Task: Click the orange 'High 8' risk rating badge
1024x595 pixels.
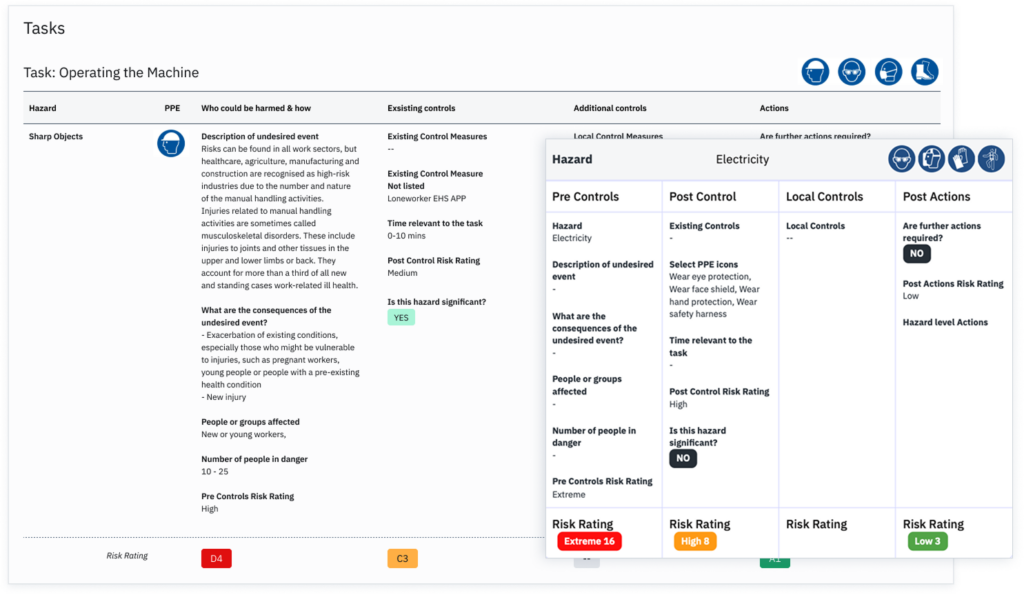Action: [695, 541]
